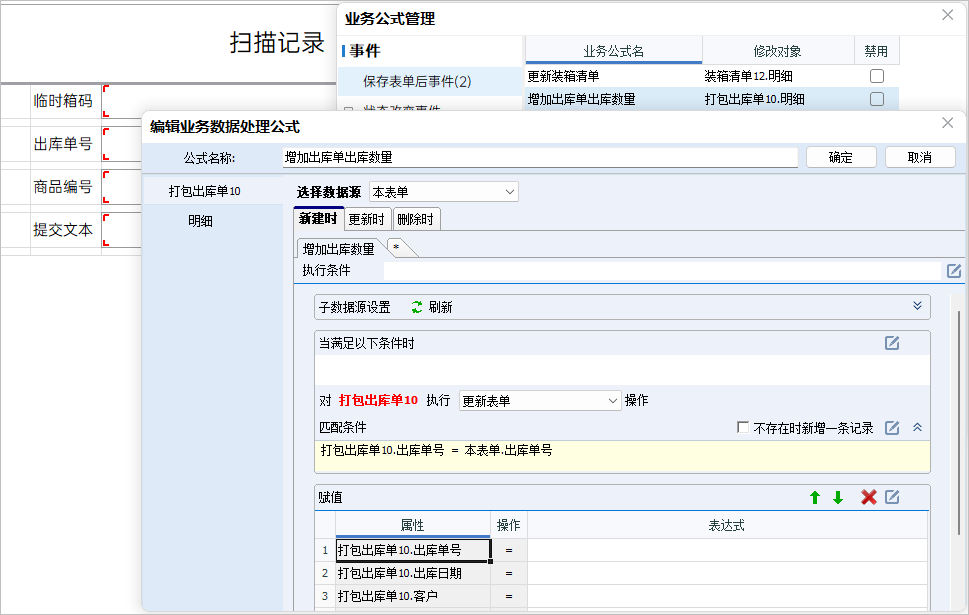The height and width of the screenshot is (615, 969).
Task: Click row number 2 header
Action: tap(325, 574)
